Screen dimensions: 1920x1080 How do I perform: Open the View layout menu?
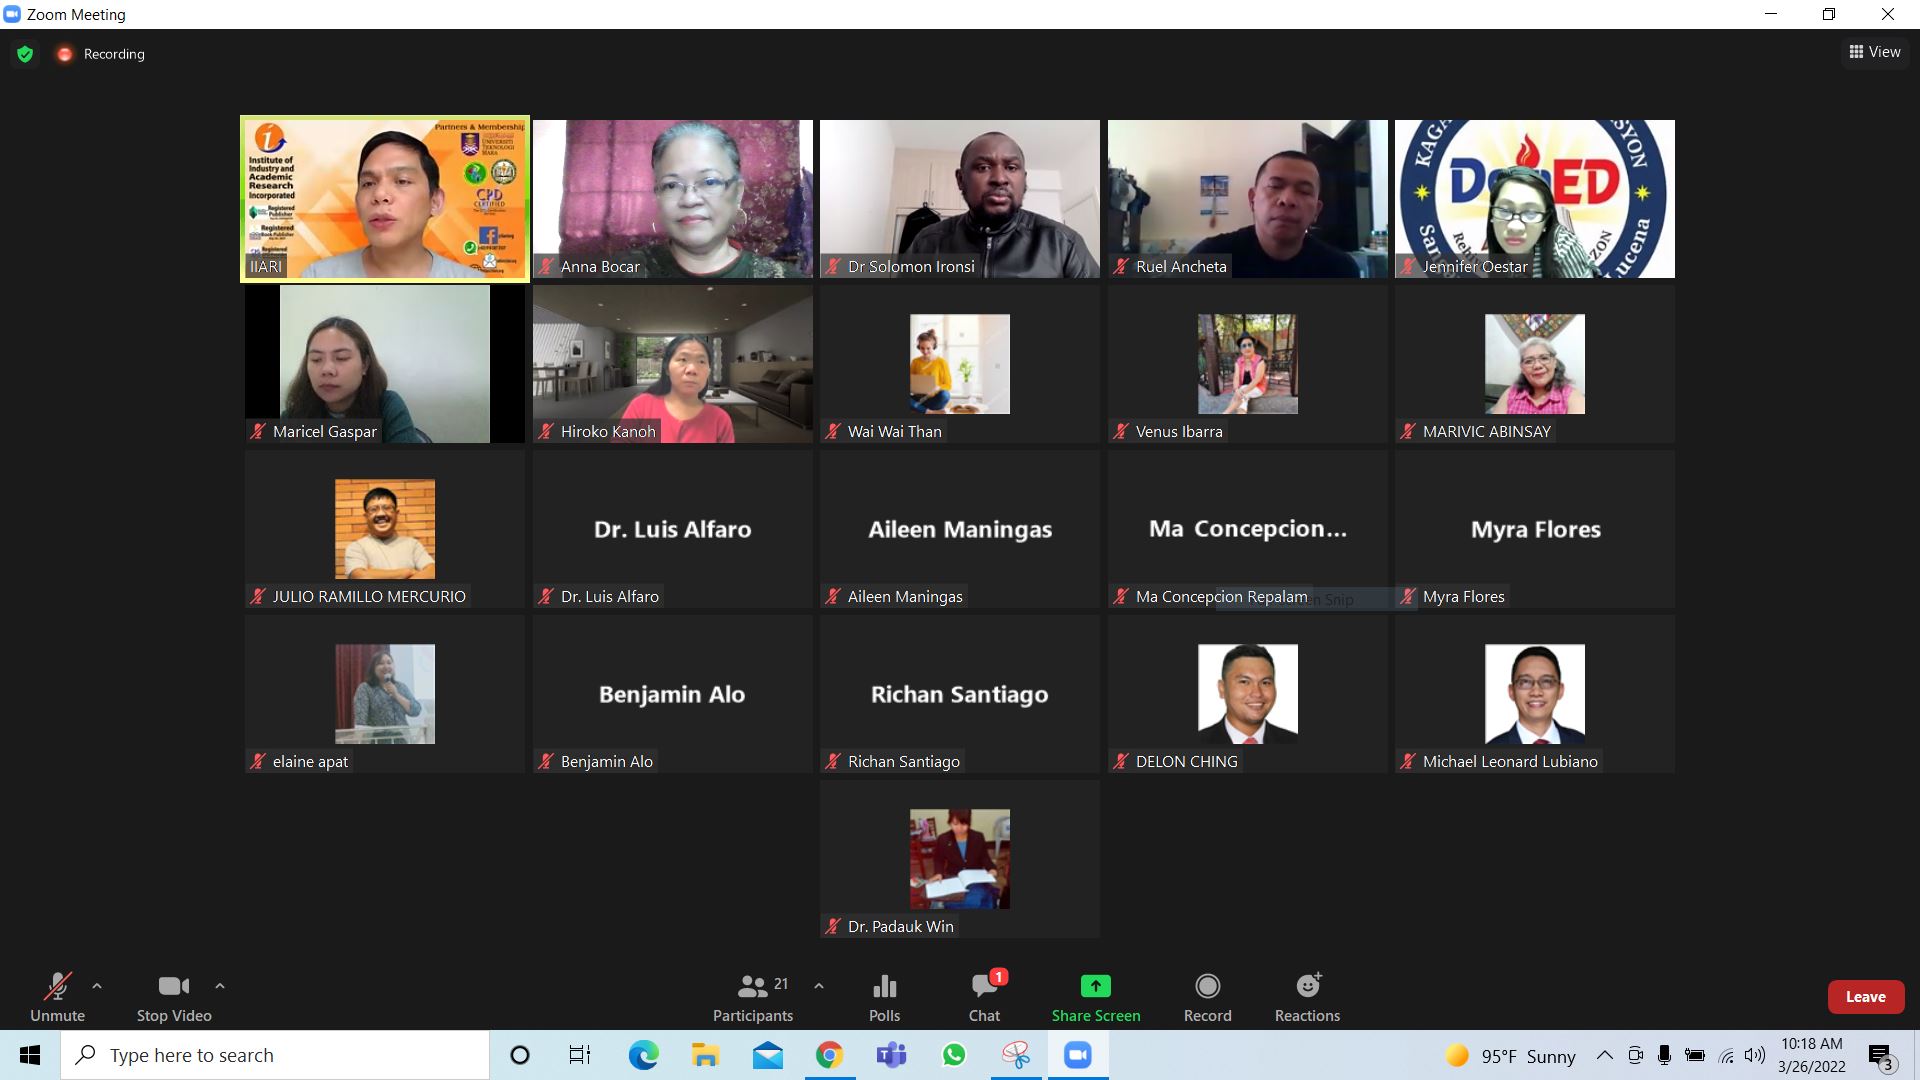(1874, 52)
